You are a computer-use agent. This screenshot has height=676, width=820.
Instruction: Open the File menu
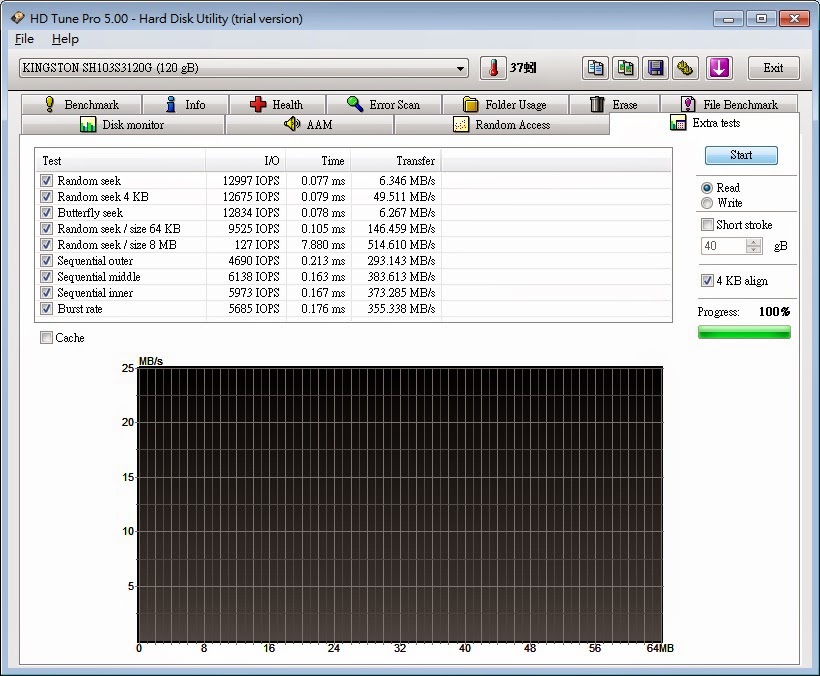(24, 39)
